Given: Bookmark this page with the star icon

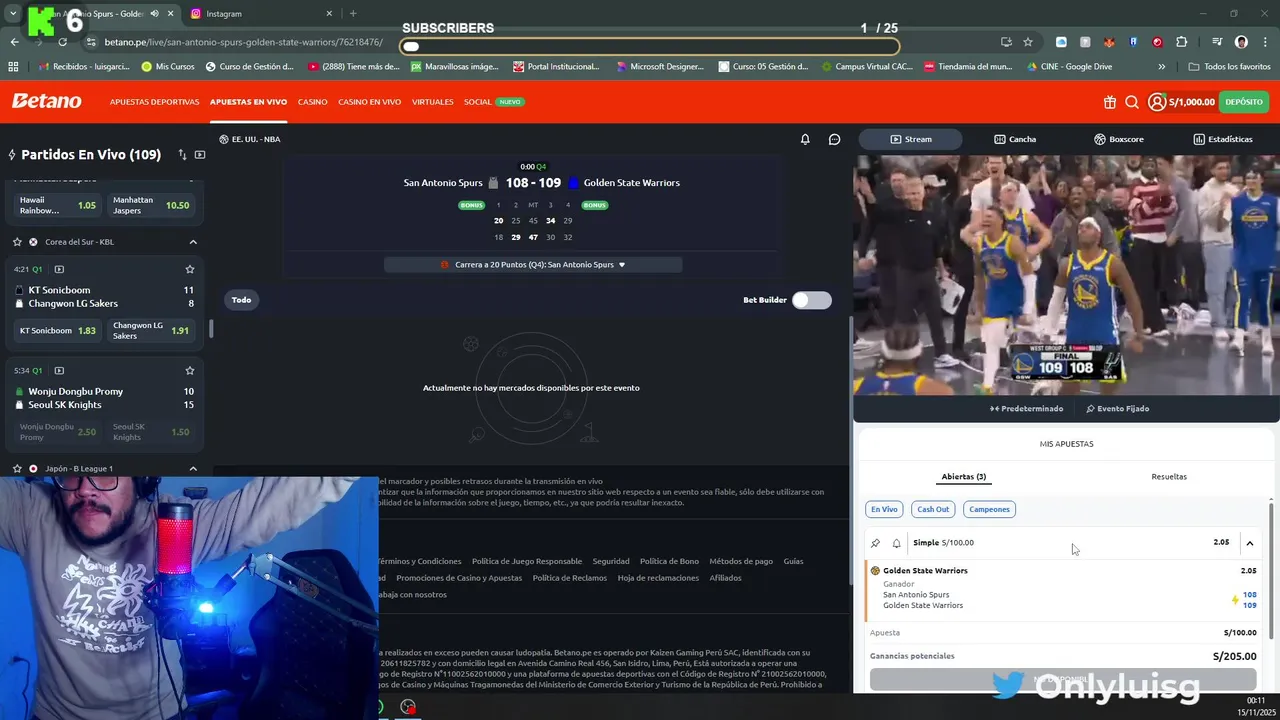Looking at the screenshot, I should click(x=1028, y=42).
